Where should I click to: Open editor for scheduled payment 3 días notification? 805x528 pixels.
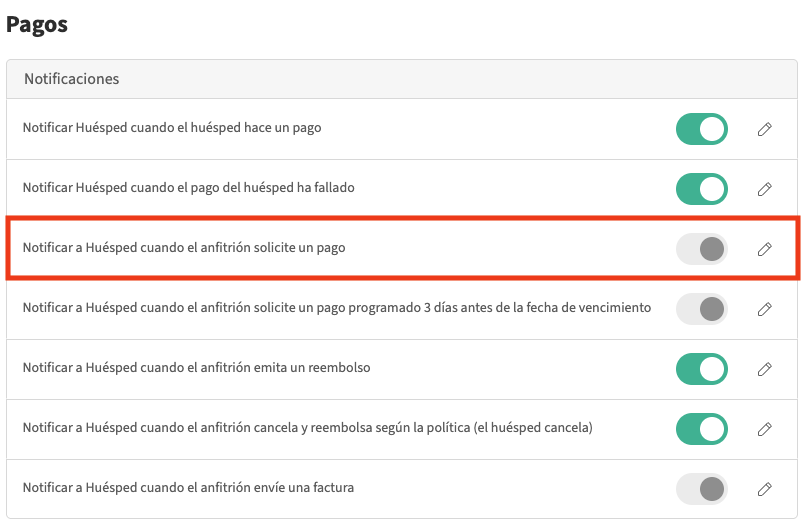(x=764, y=309)
